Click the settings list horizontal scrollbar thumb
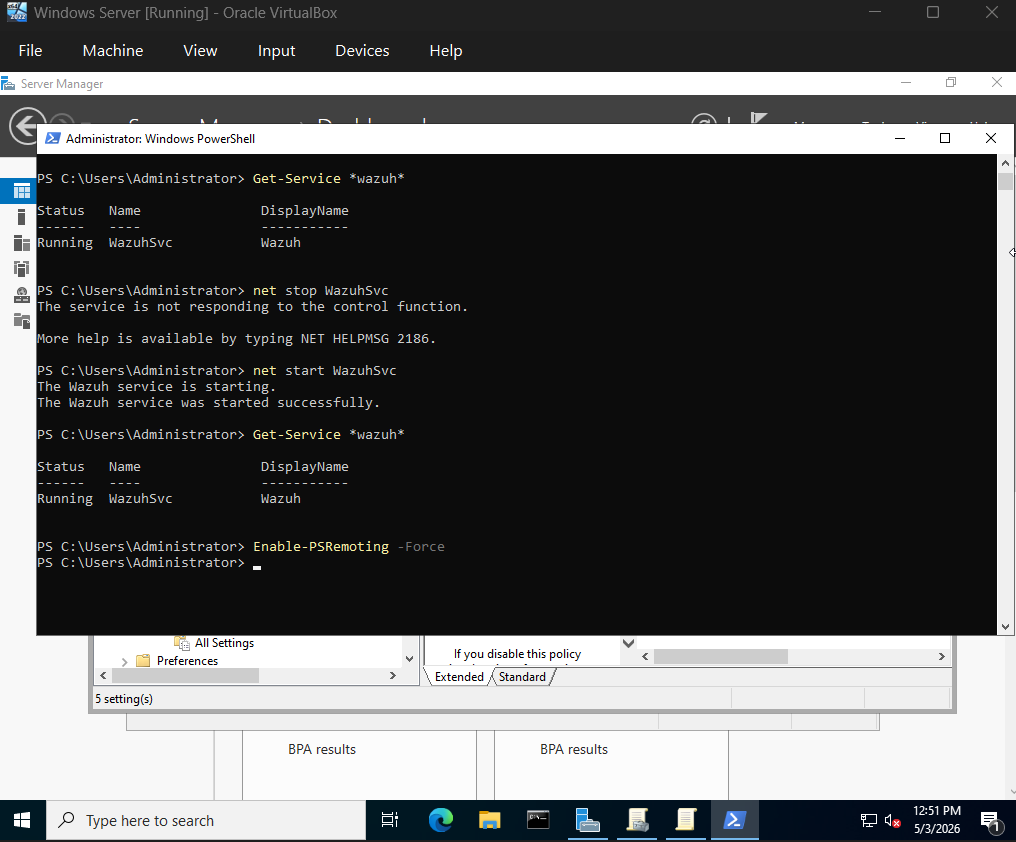The height and width of the screenshot is (842, 1016). pyautogui.click(x=721, y=657)
